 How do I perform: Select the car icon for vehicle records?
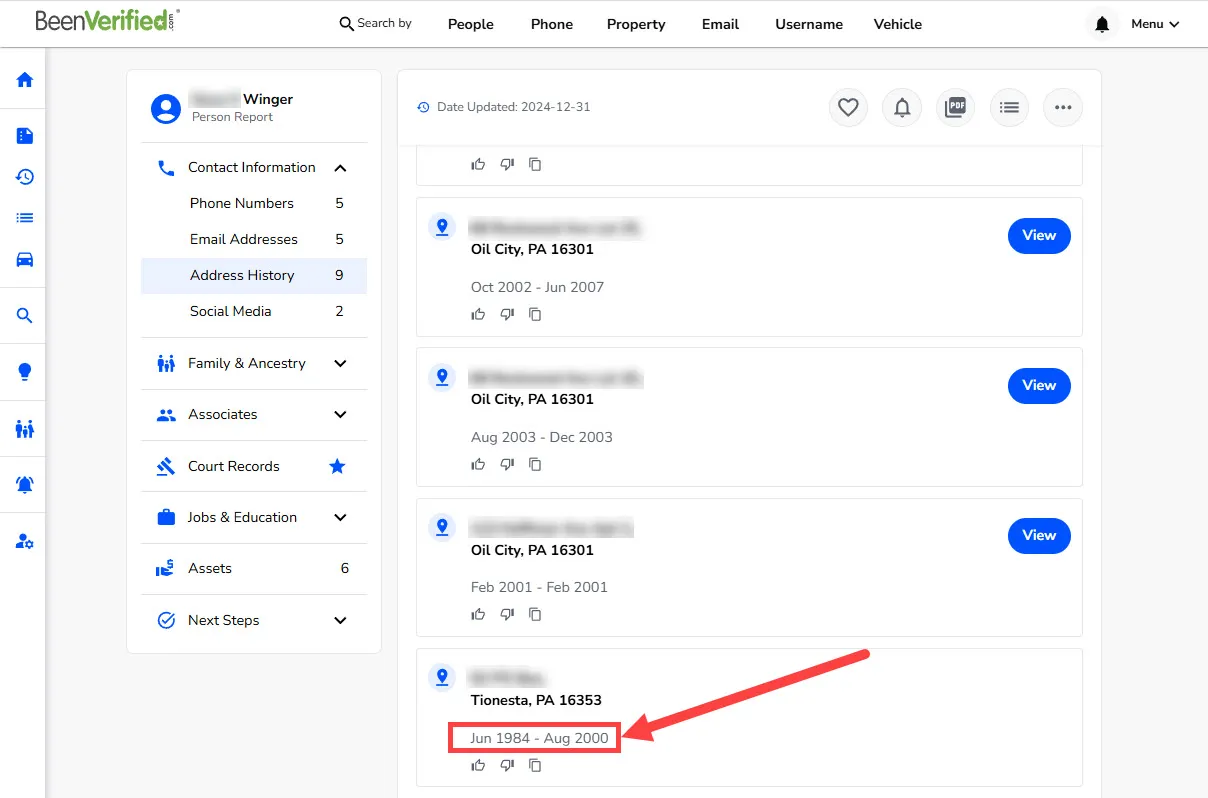(22, 260)
